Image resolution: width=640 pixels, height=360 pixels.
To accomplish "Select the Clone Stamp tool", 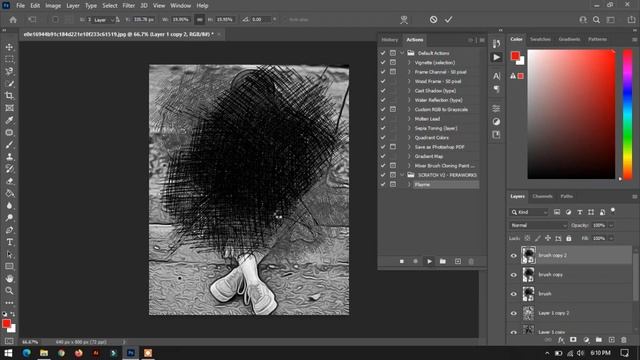I will tap(9, 157).
